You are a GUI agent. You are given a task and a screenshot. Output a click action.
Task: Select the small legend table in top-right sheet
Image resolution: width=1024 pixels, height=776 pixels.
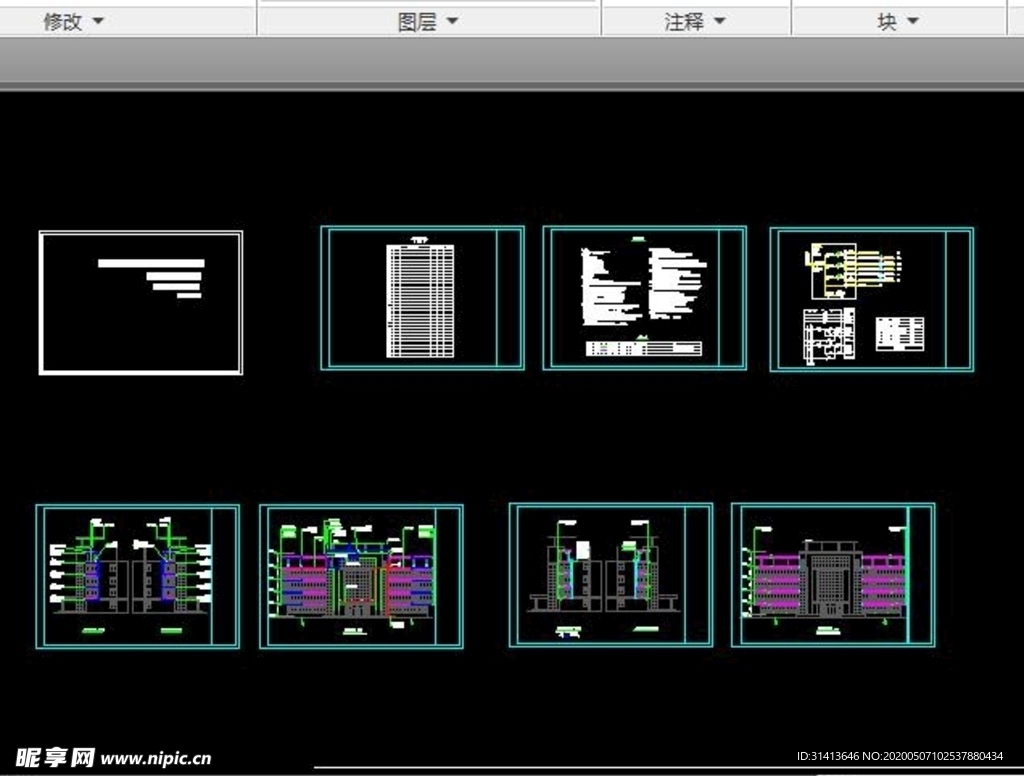(x=899, y=333)
